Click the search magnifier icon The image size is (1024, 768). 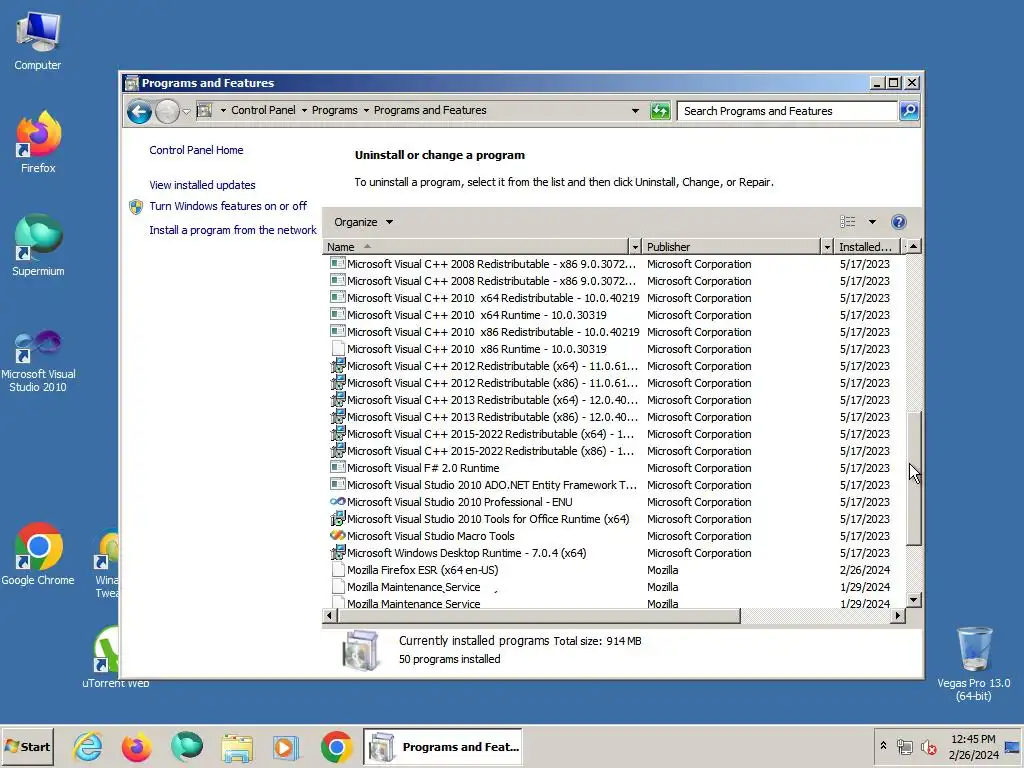coord(909,111)
